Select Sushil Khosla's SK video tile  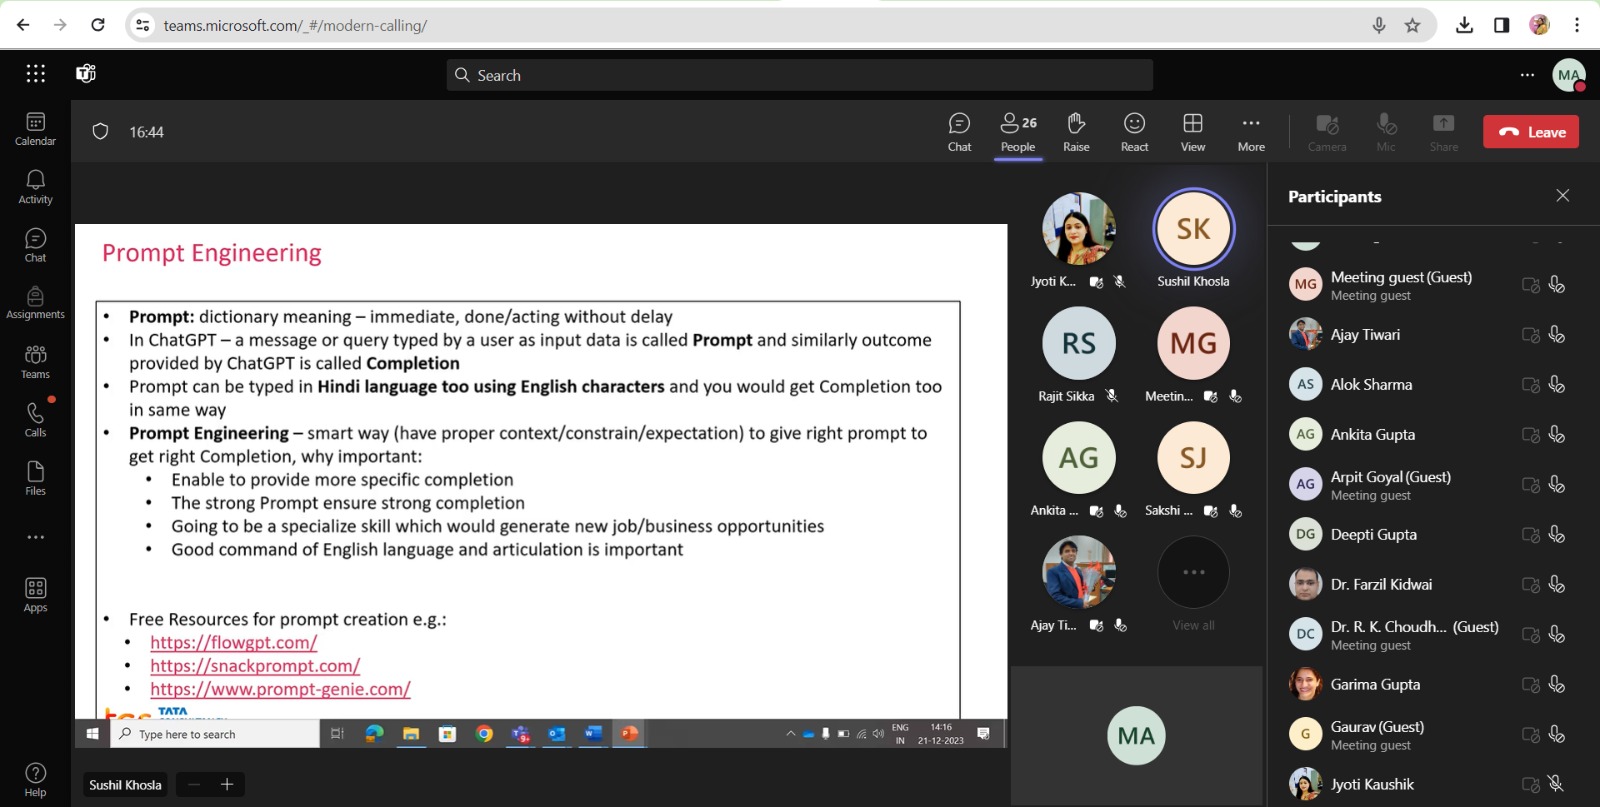point(1193,229)
